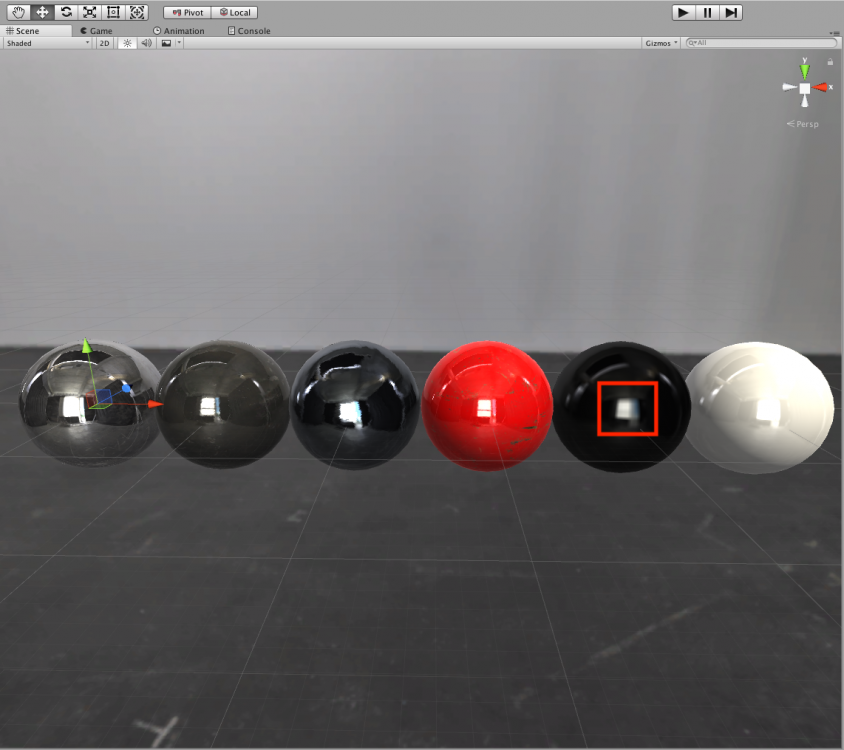Click the orientation gizmo center cube
This screenshot has width=844, height=750.
pyautogui.click(x=804, y=88)
